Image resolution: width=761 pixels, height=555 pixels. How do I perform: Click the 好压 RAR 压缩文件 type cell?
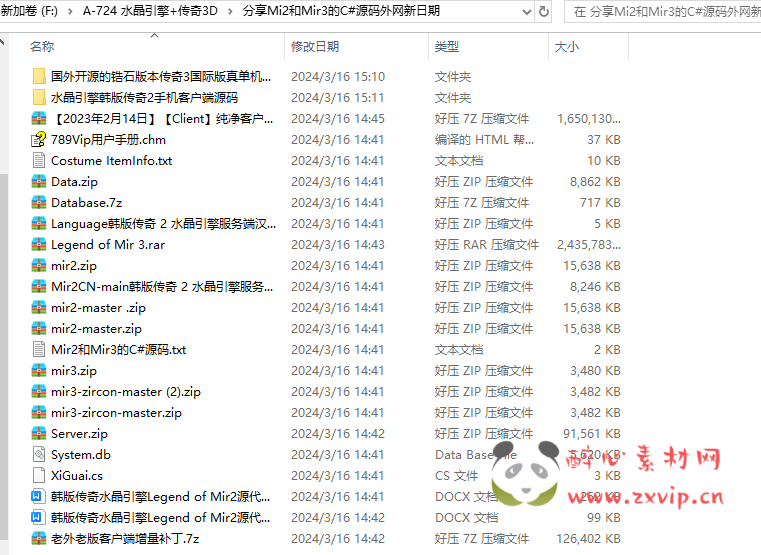pyautogui.click(x=487, y=245)
